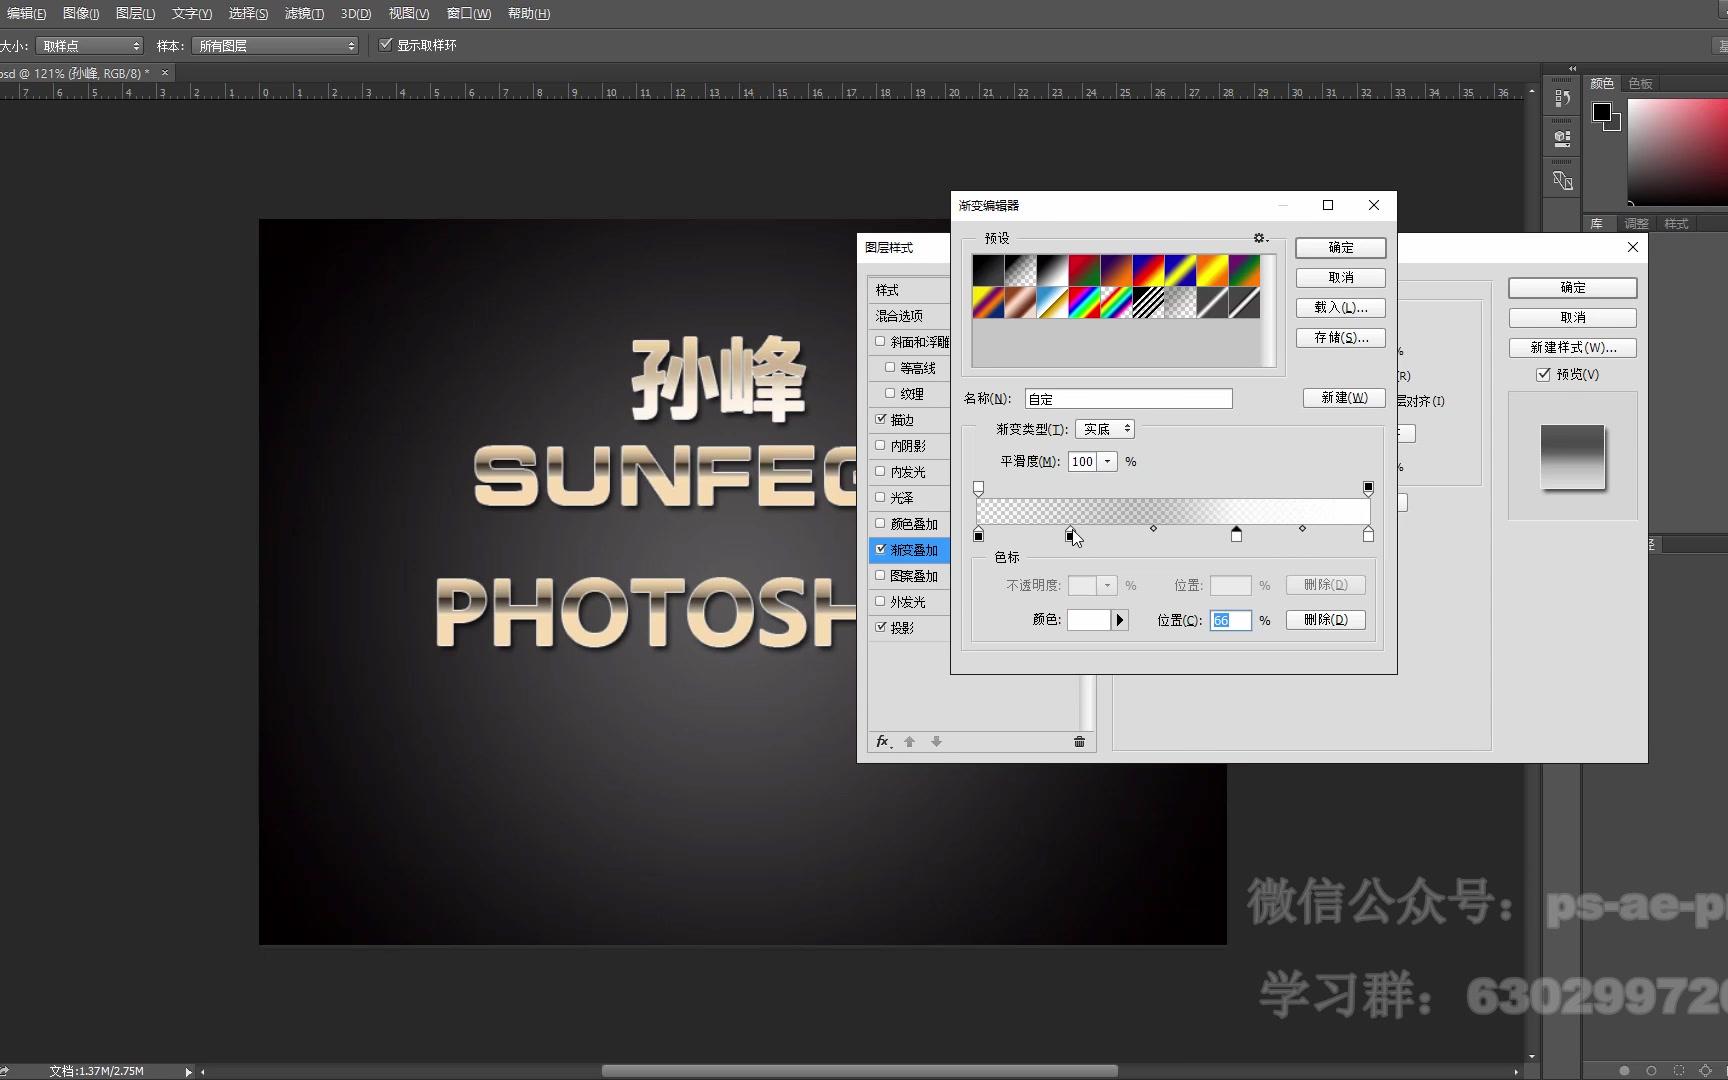Select the transparent stripes gradient preset
The image size is (1728, 1080).
click(x=1148, y=302)
